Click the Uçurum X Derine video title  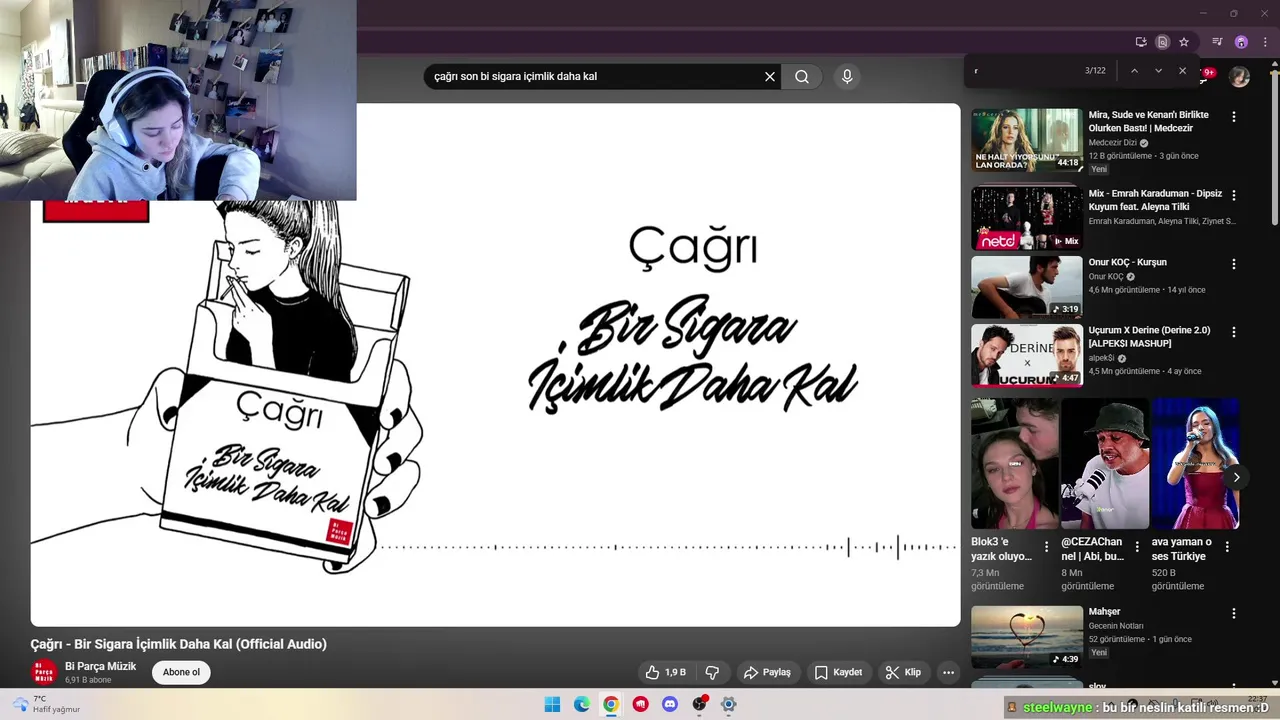(x=1149, y=337)
